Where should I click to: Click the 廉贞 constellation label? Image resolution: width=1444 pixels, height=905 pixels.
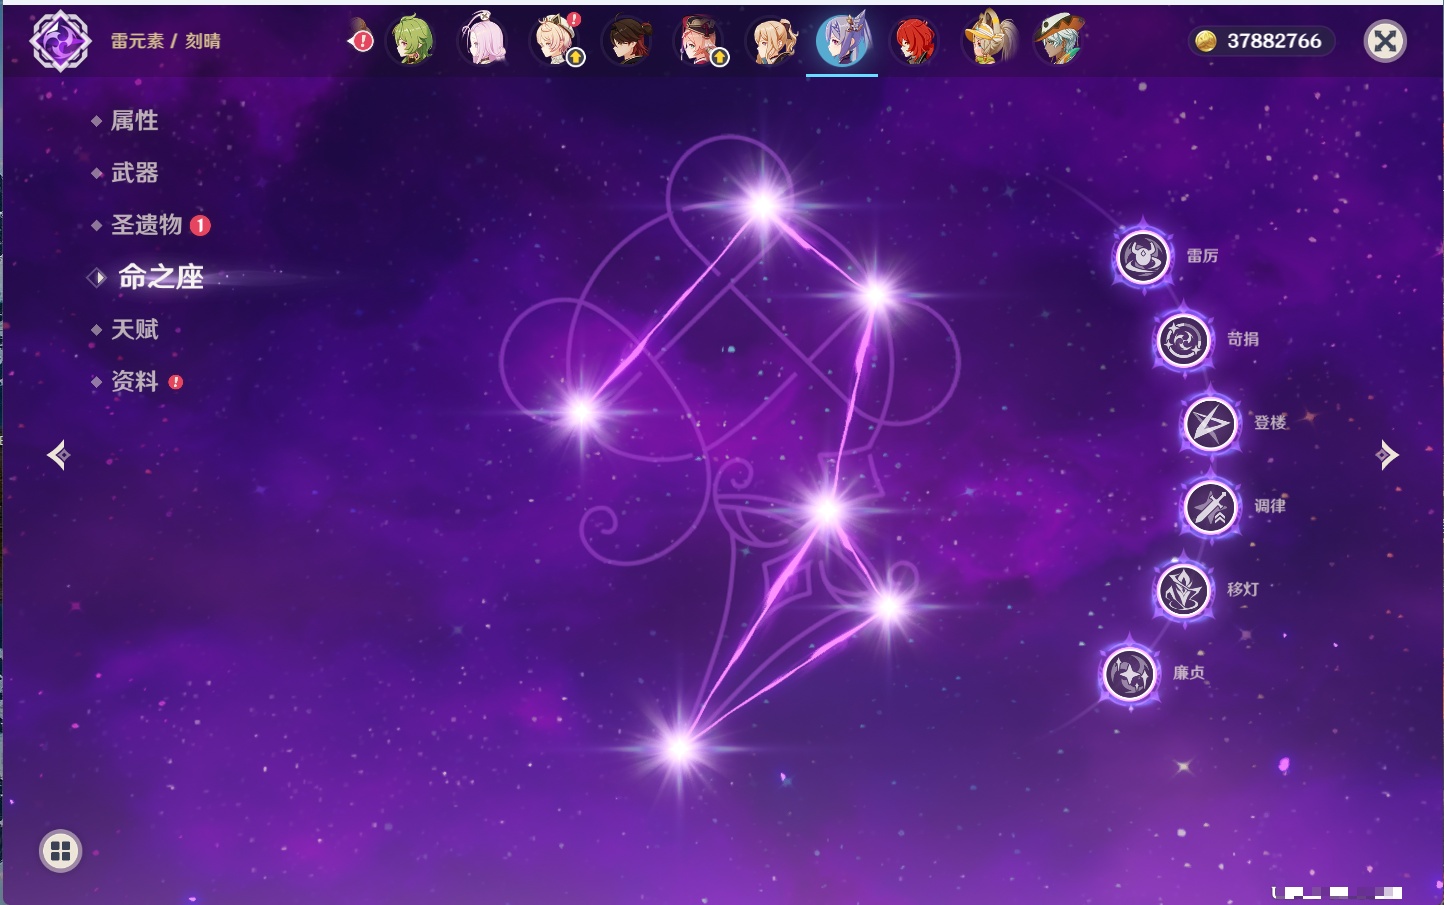pos(1189,673)
